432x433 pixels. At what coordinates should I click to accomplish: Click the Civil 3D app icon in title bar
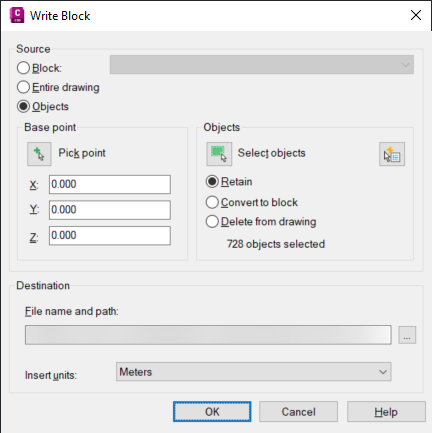click(x=17, y=15)
